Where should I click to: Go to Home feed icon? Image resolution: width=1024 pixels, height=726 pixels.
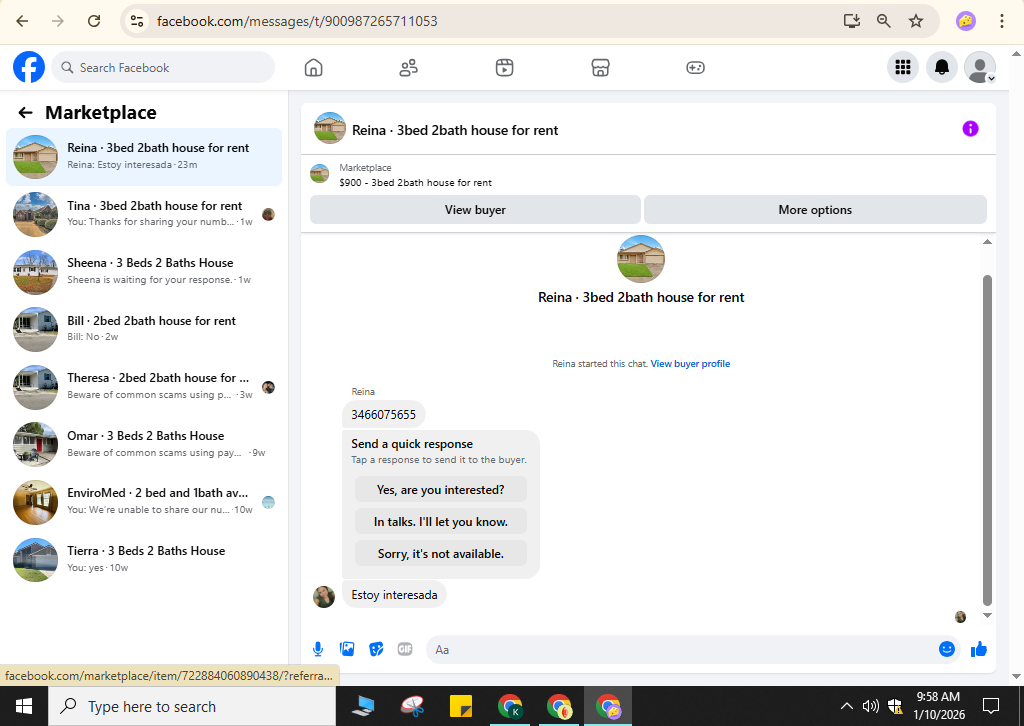[x=313, y=67]
